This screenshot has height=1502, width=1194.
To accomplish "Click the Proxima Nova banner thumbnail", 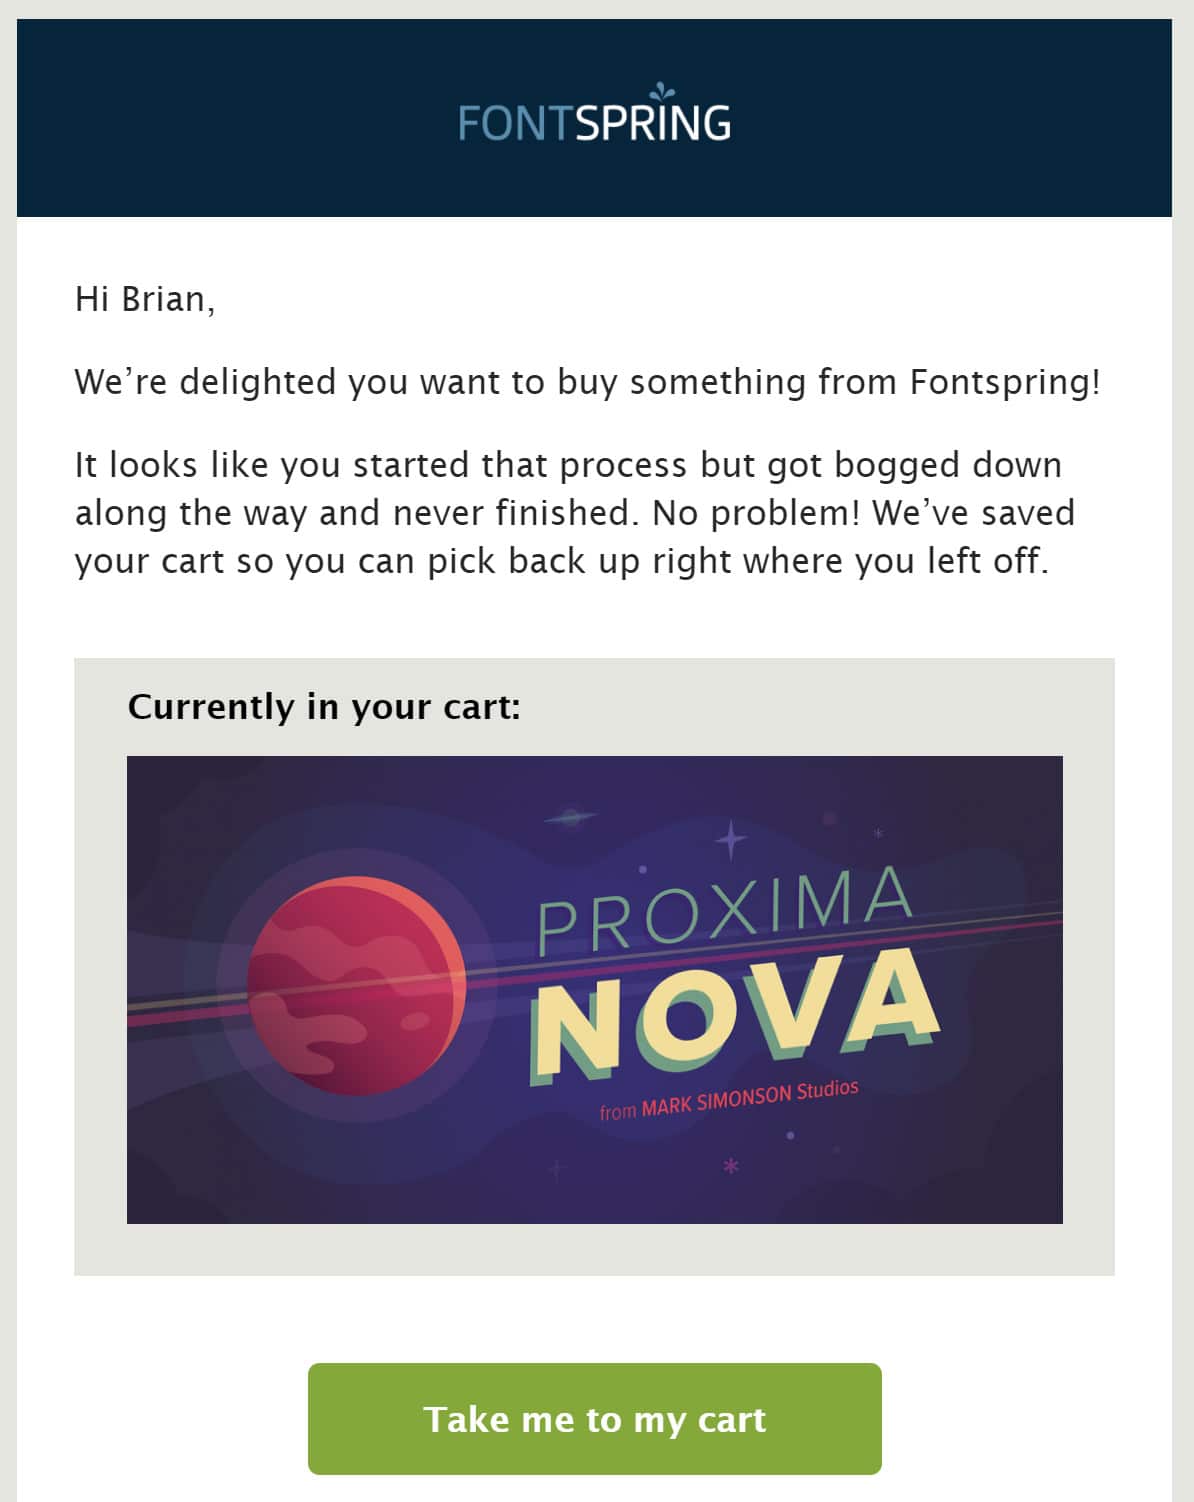I will tap(597, 988).
